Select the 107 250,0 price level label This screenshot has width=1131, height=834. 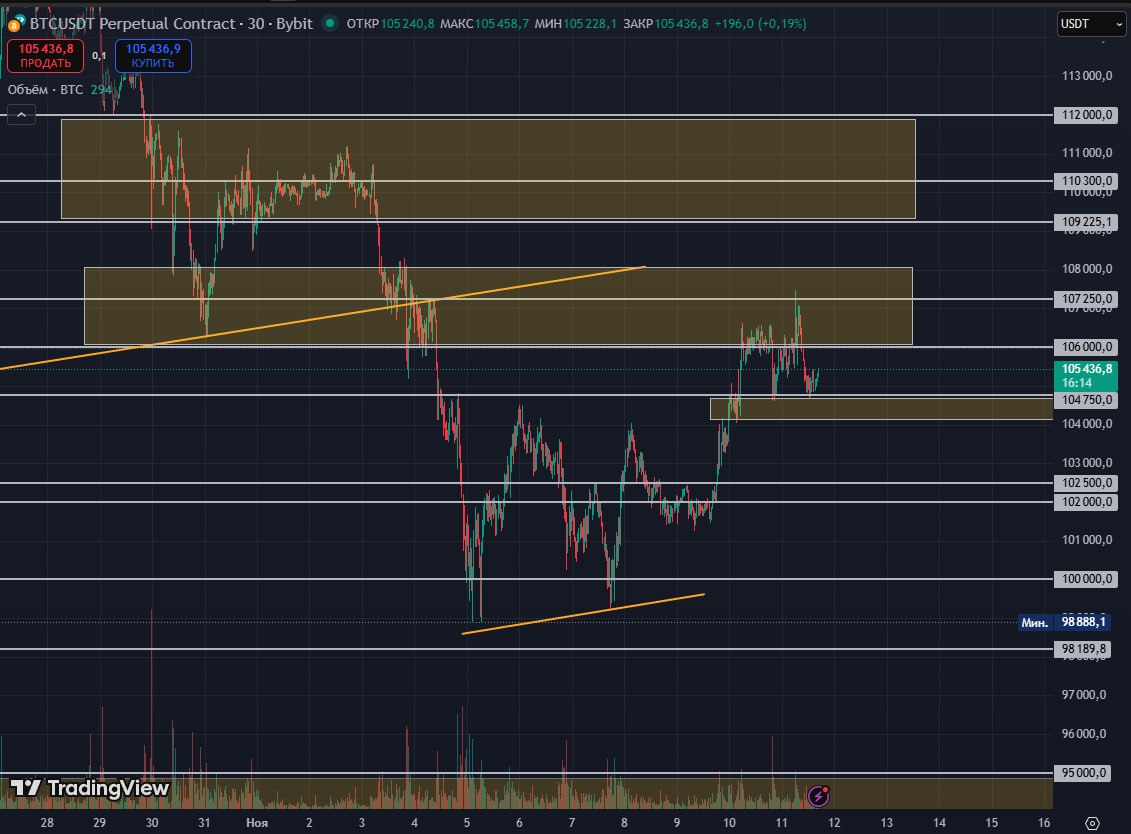(x=1086, y=299)
